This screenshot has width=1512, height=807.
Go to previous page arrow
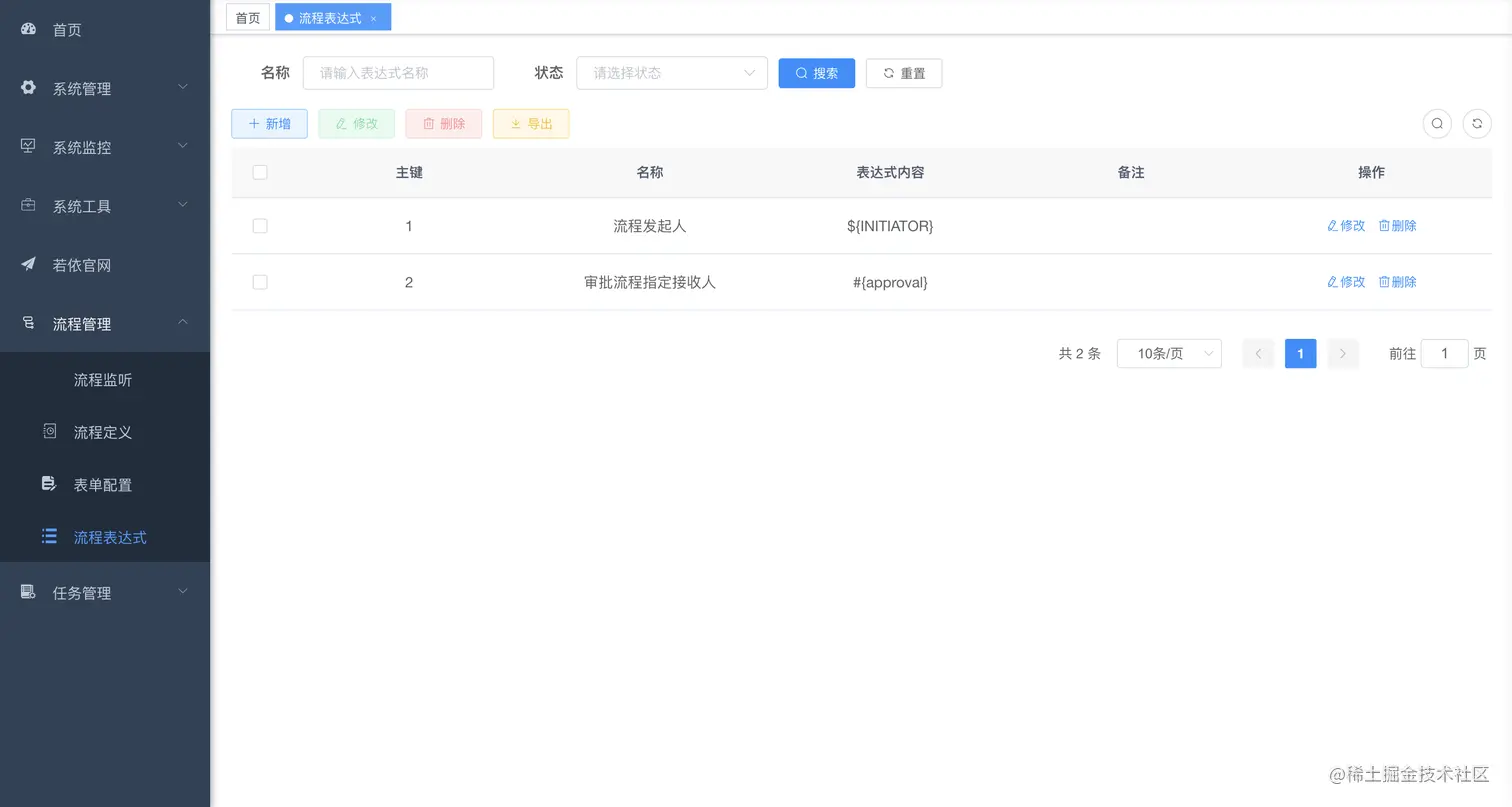1258,353
